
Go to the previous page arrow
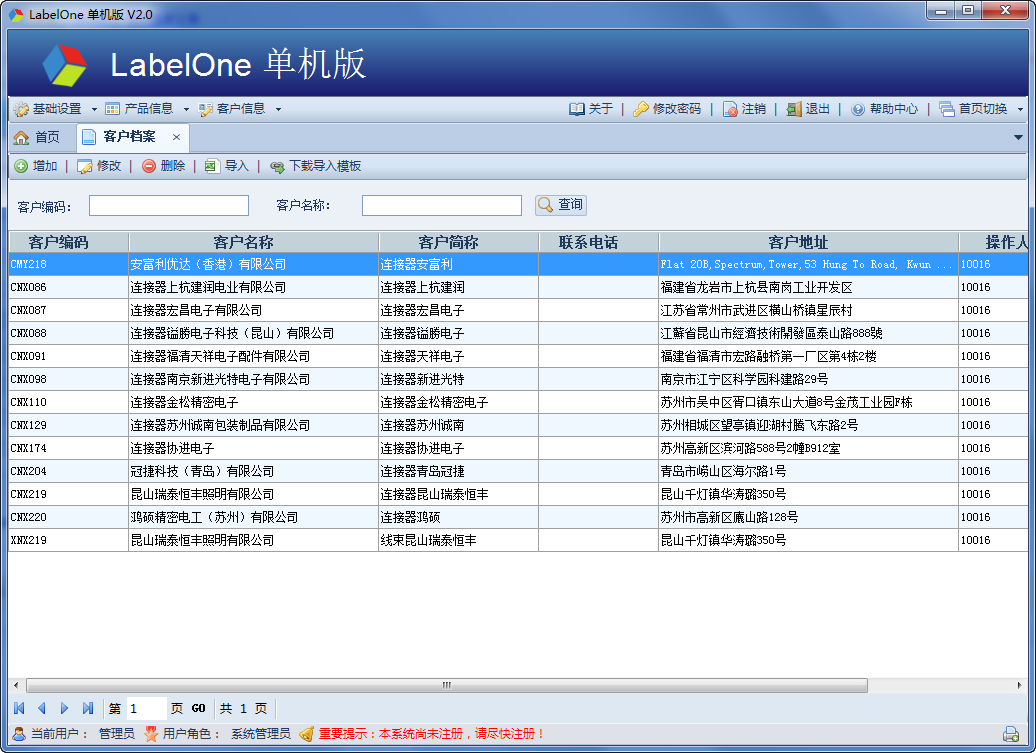[x=42, y=708]
